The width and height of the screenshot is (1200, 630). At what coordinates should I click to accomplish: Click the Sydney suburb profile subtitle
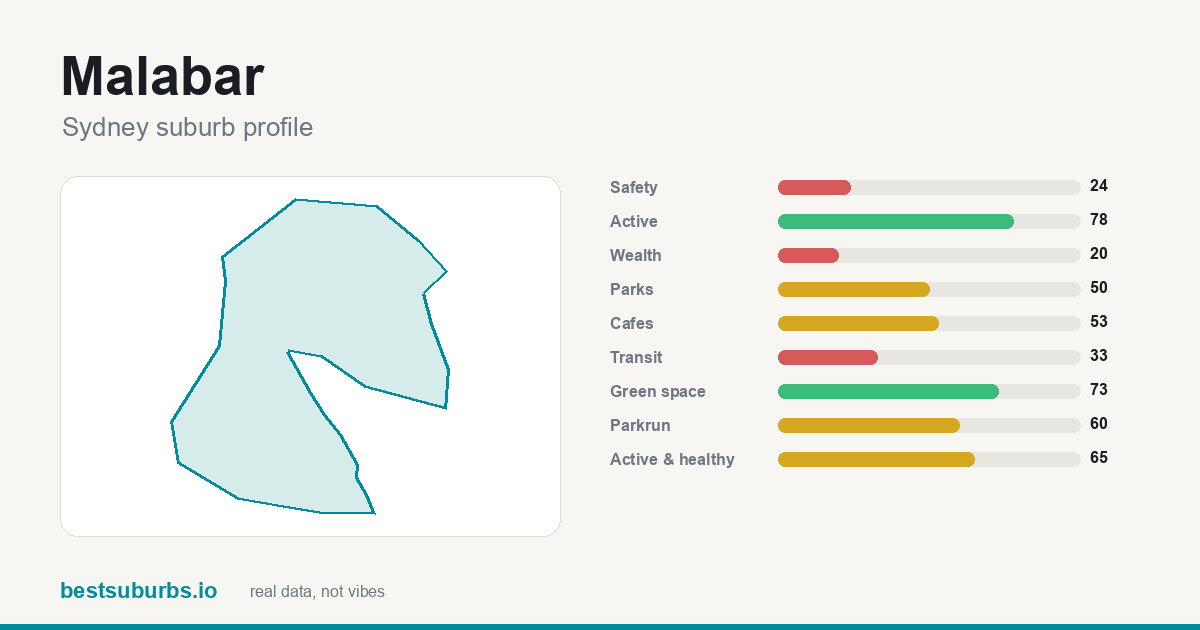click(187, 128)
